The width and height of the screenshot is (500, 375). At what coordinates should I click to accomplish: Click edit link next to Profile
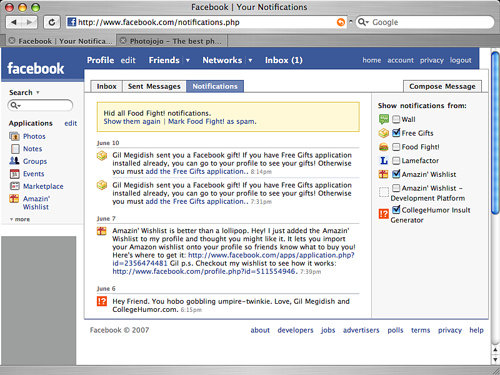point(128,60)
